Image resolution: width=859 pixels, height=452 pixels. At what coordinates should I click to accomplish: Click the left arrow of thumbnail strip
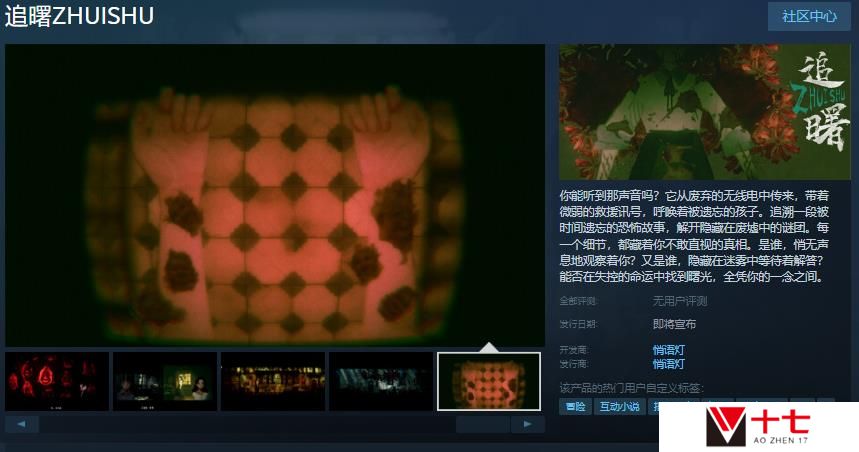21,424
